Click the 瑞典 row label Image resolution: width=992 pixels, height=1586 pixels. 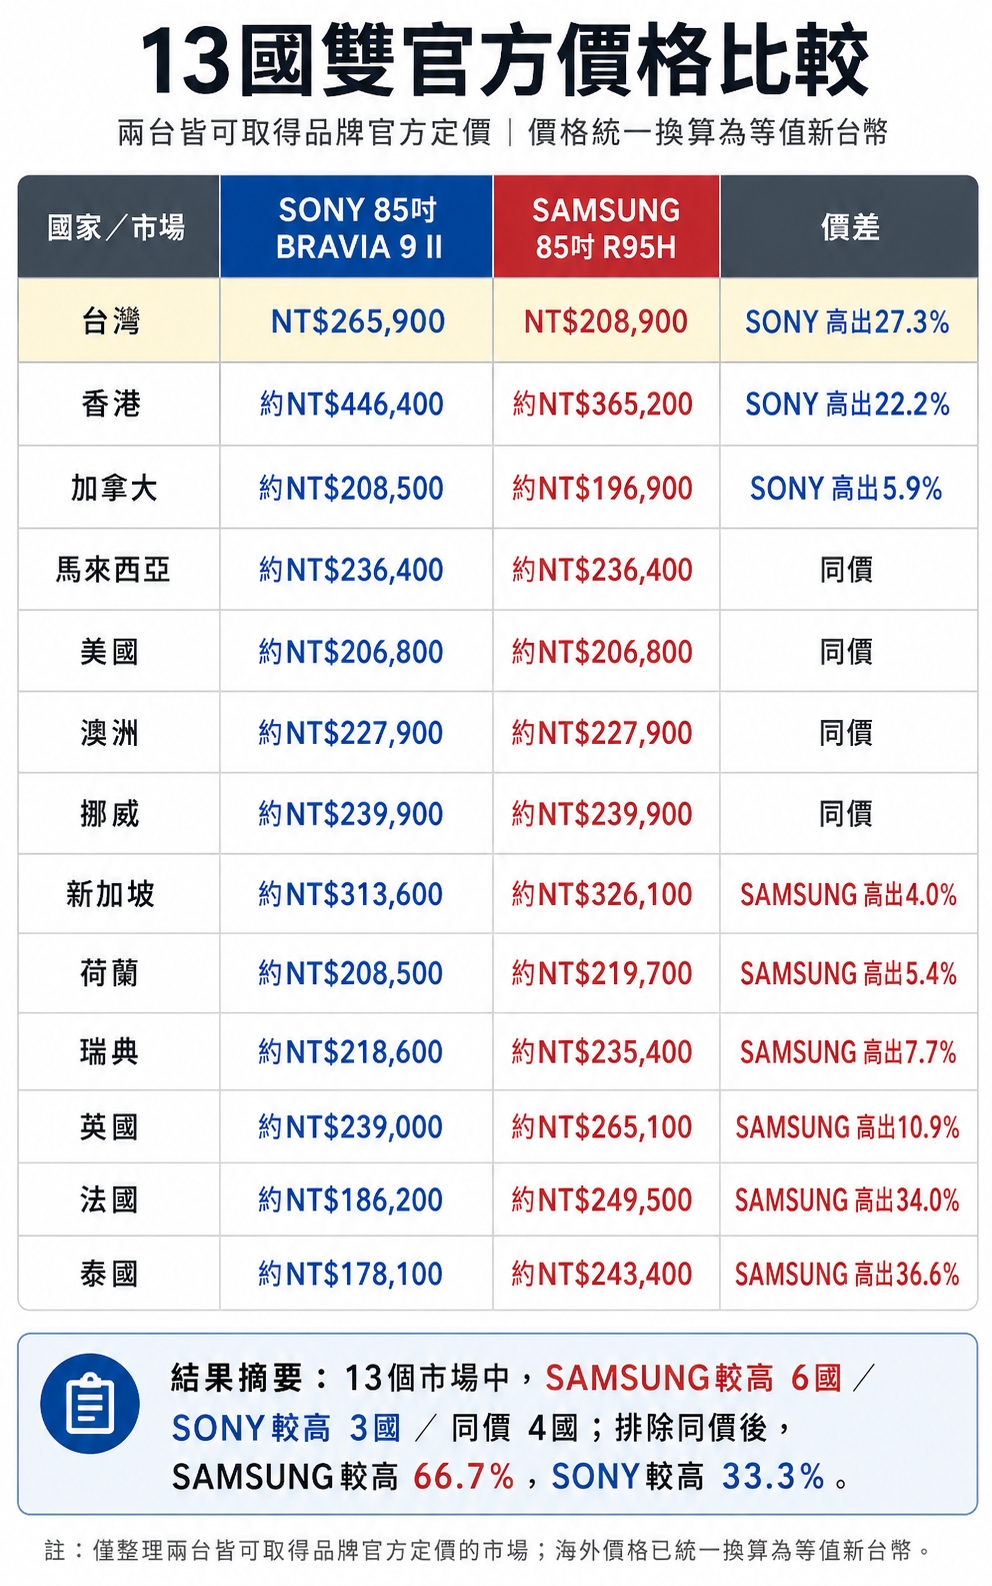click(x=109, y=1052)
